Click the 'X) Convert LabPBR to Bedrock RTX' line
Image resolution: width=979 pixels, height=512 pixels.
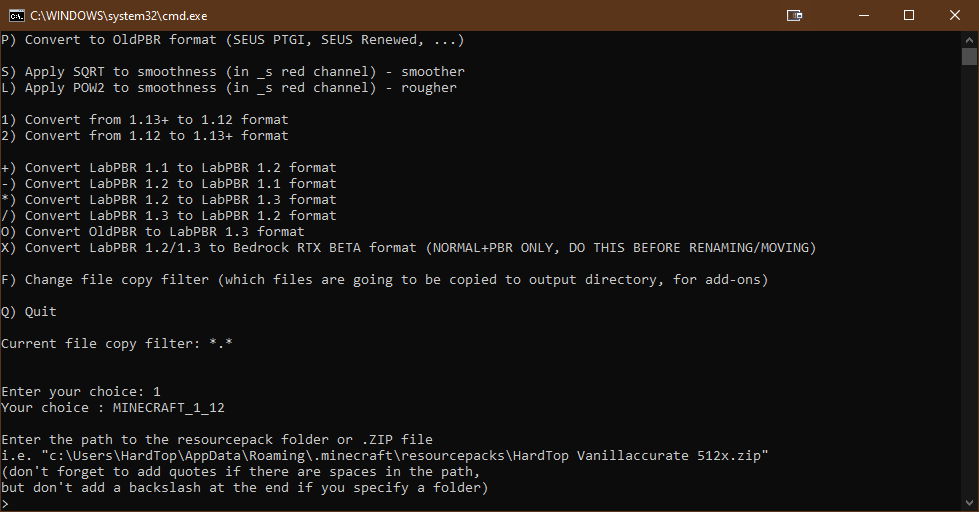(408, 248)
